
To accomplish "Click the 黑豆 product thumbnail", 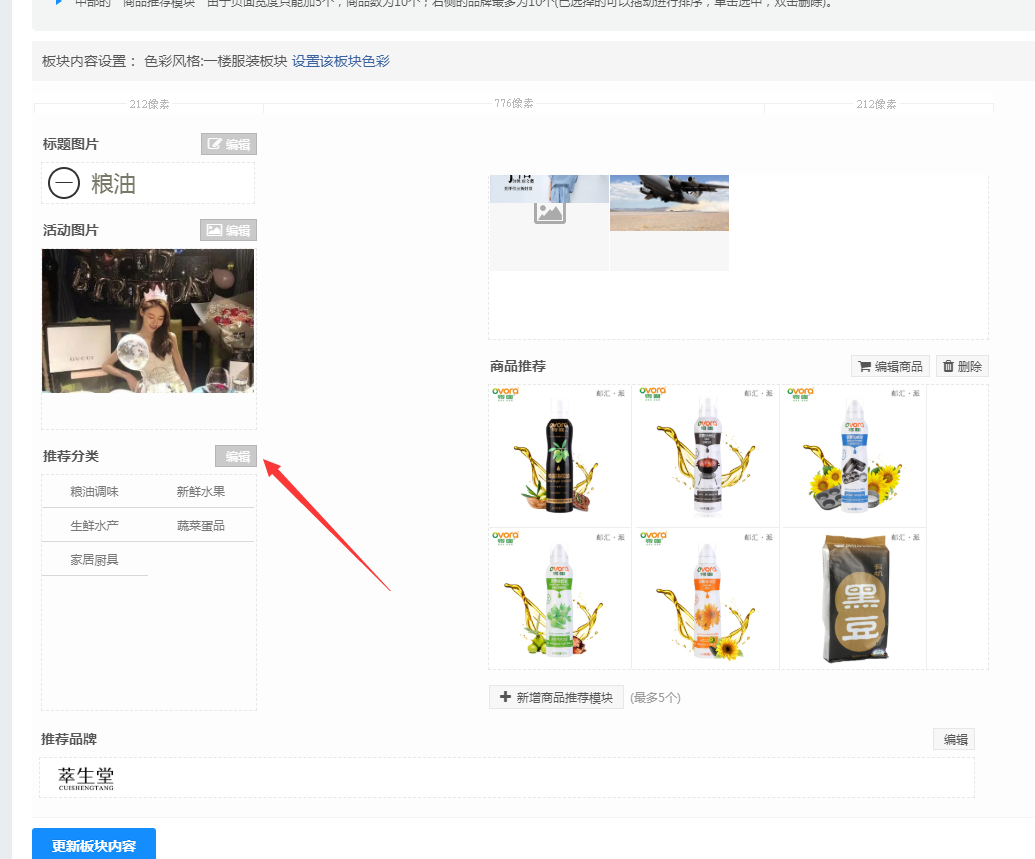I will 853,598.
